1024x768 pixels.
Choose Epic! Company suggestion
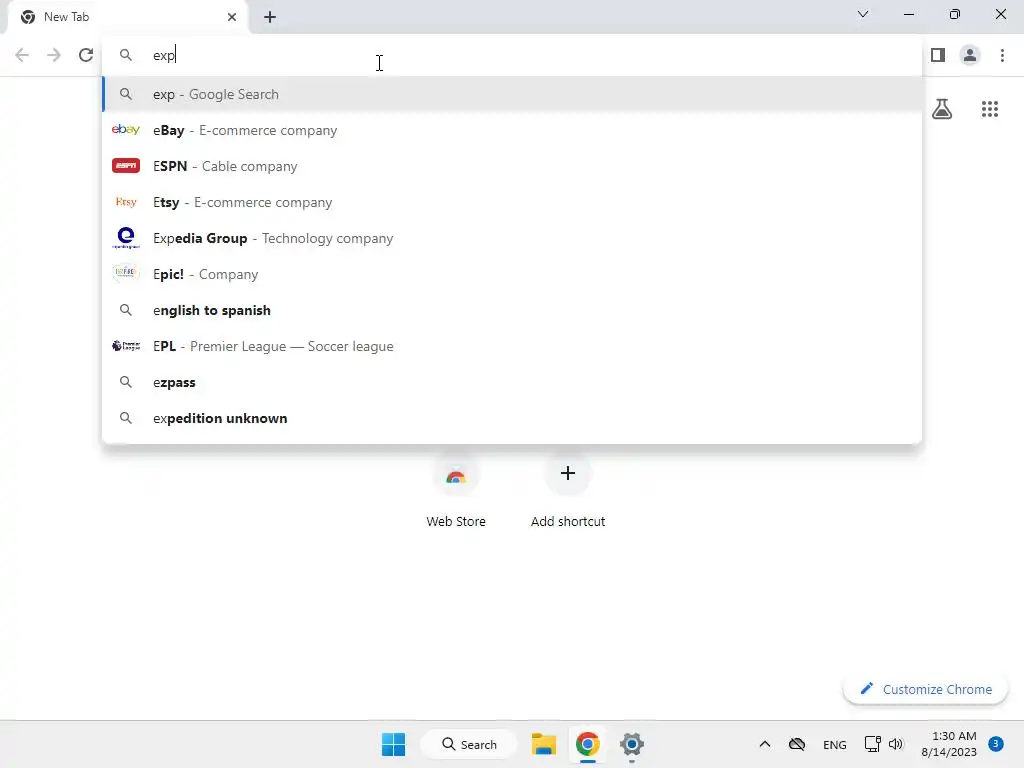(x=513, y=274)
